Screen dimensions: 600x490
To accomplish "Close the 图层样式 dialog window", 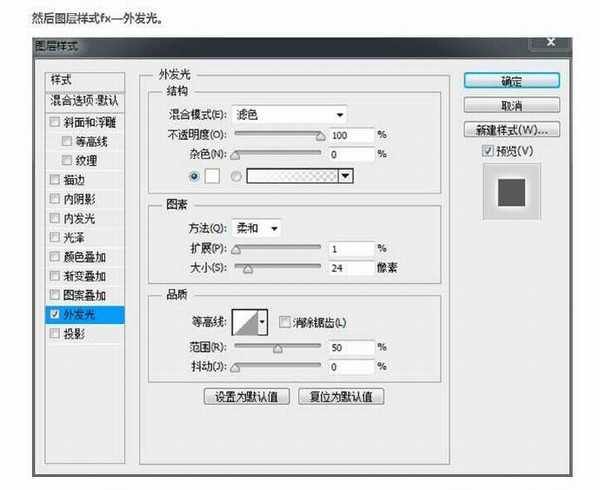I will pos(550,42).
